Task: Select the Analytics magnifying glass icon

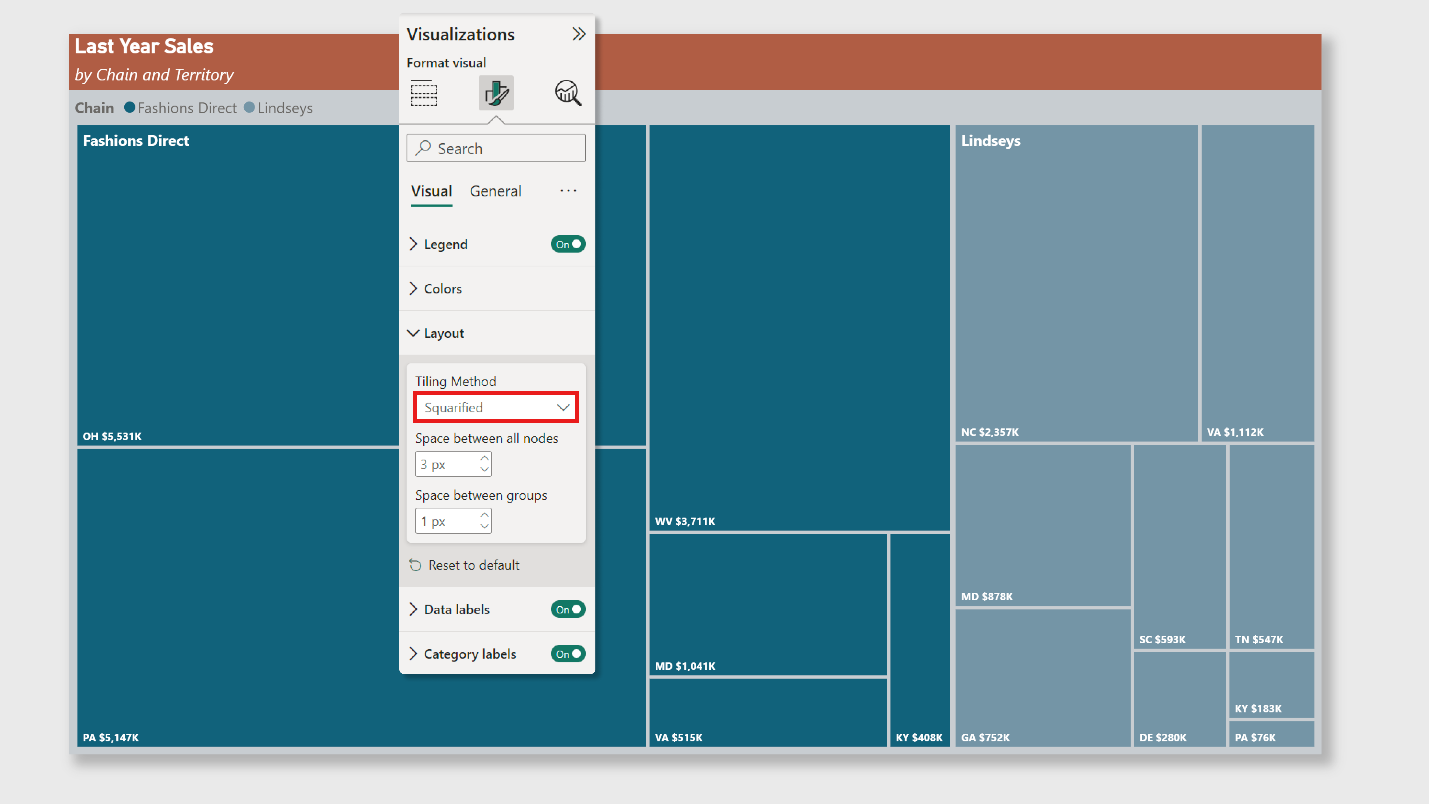Action: click(568, 92)
